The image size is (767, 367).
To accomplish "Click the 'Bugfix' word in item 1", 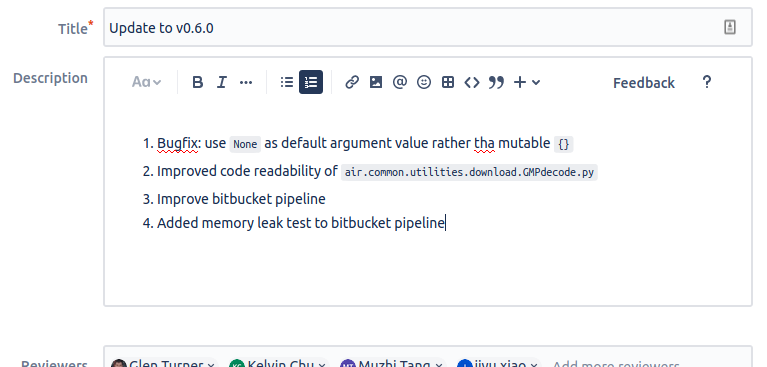I will [x=177, y=143].
